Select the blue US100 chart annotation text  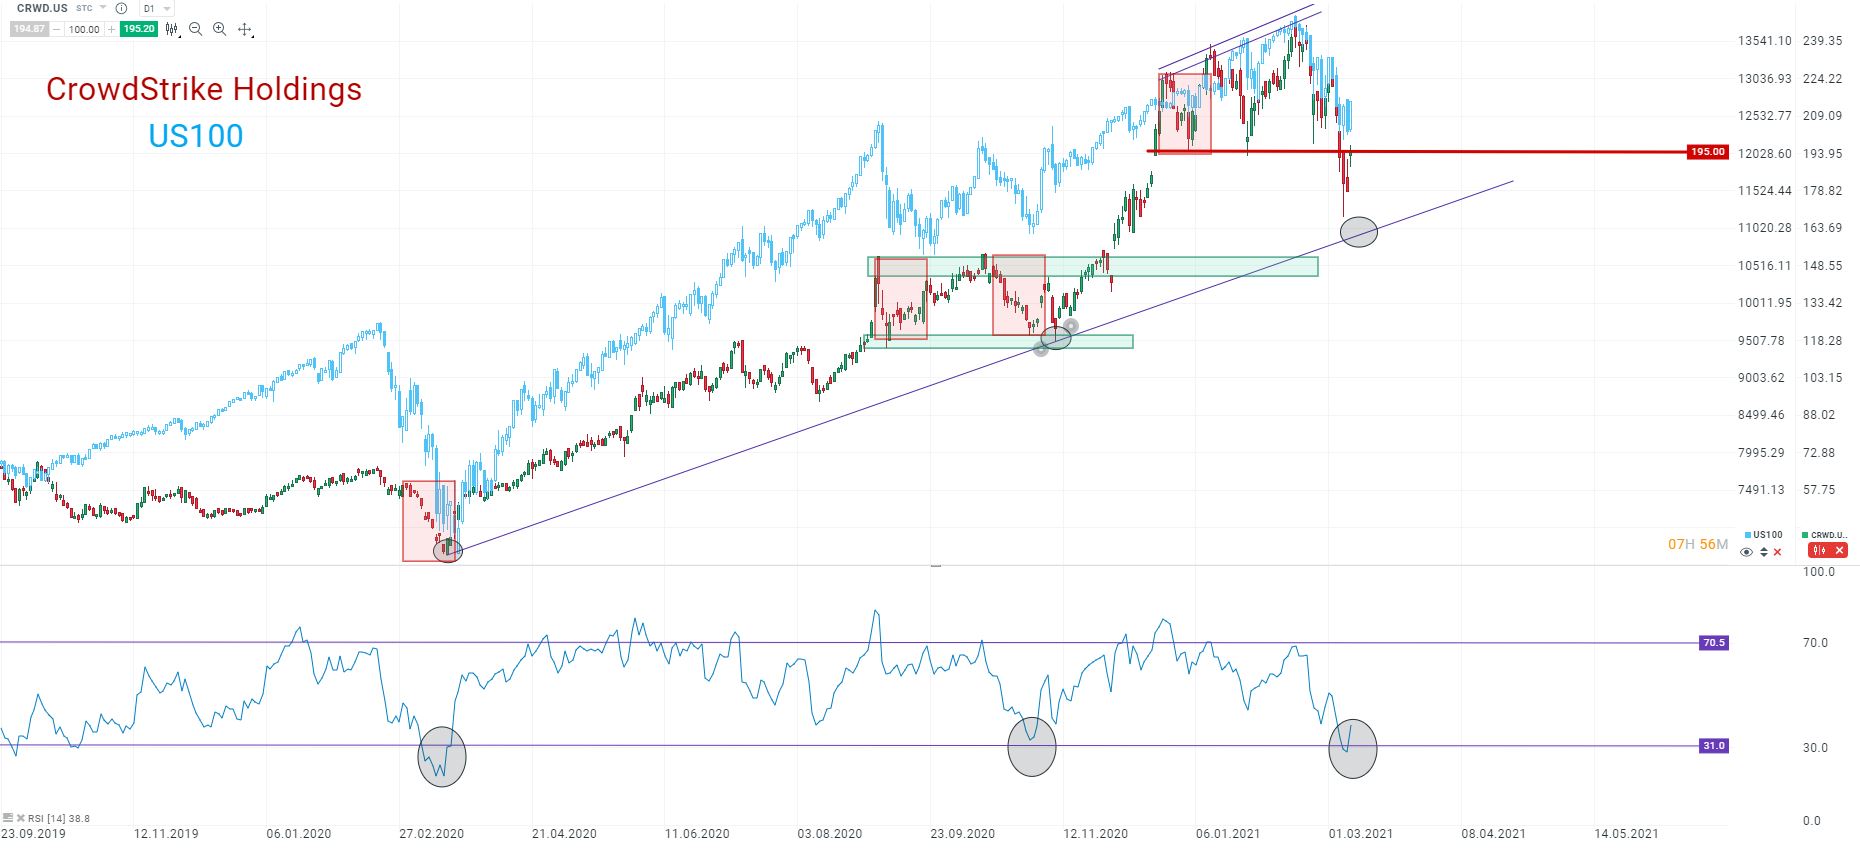pos(196,136)
